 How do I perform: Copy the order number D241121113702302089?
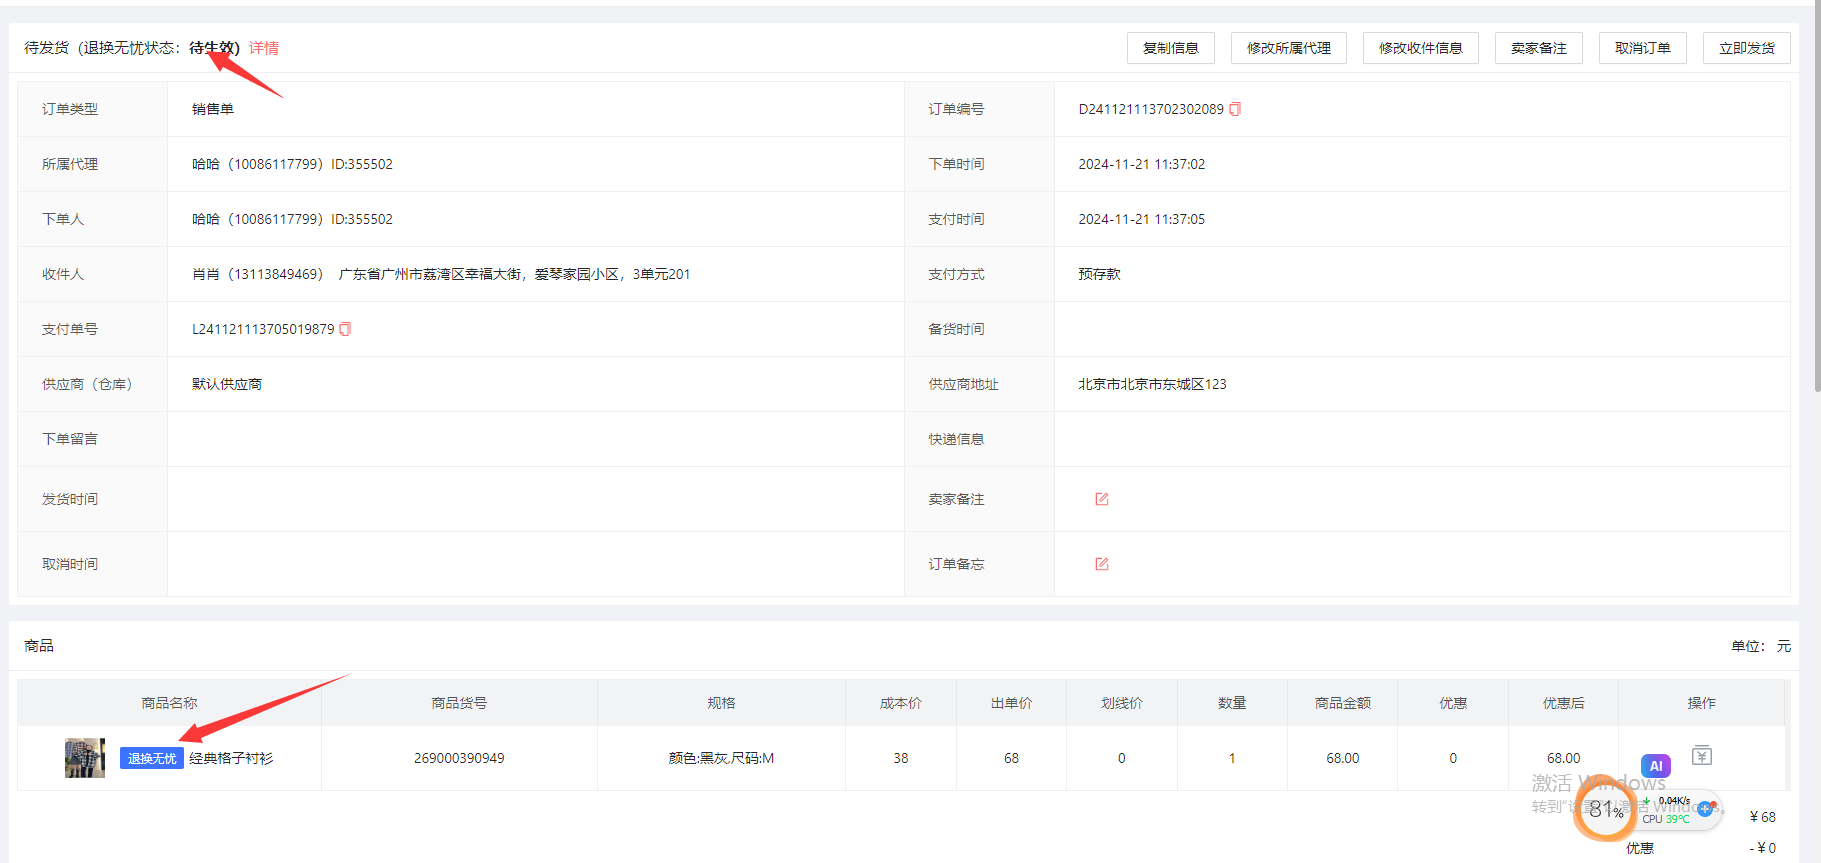(x=1235, y=109)
